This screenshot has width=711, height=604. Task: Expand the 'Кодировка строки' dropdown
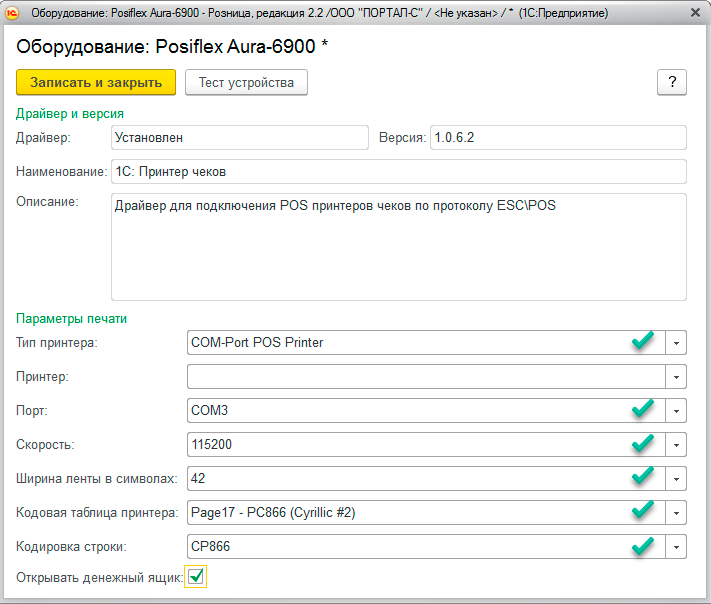pyautogui.click(x=677, y=547)
